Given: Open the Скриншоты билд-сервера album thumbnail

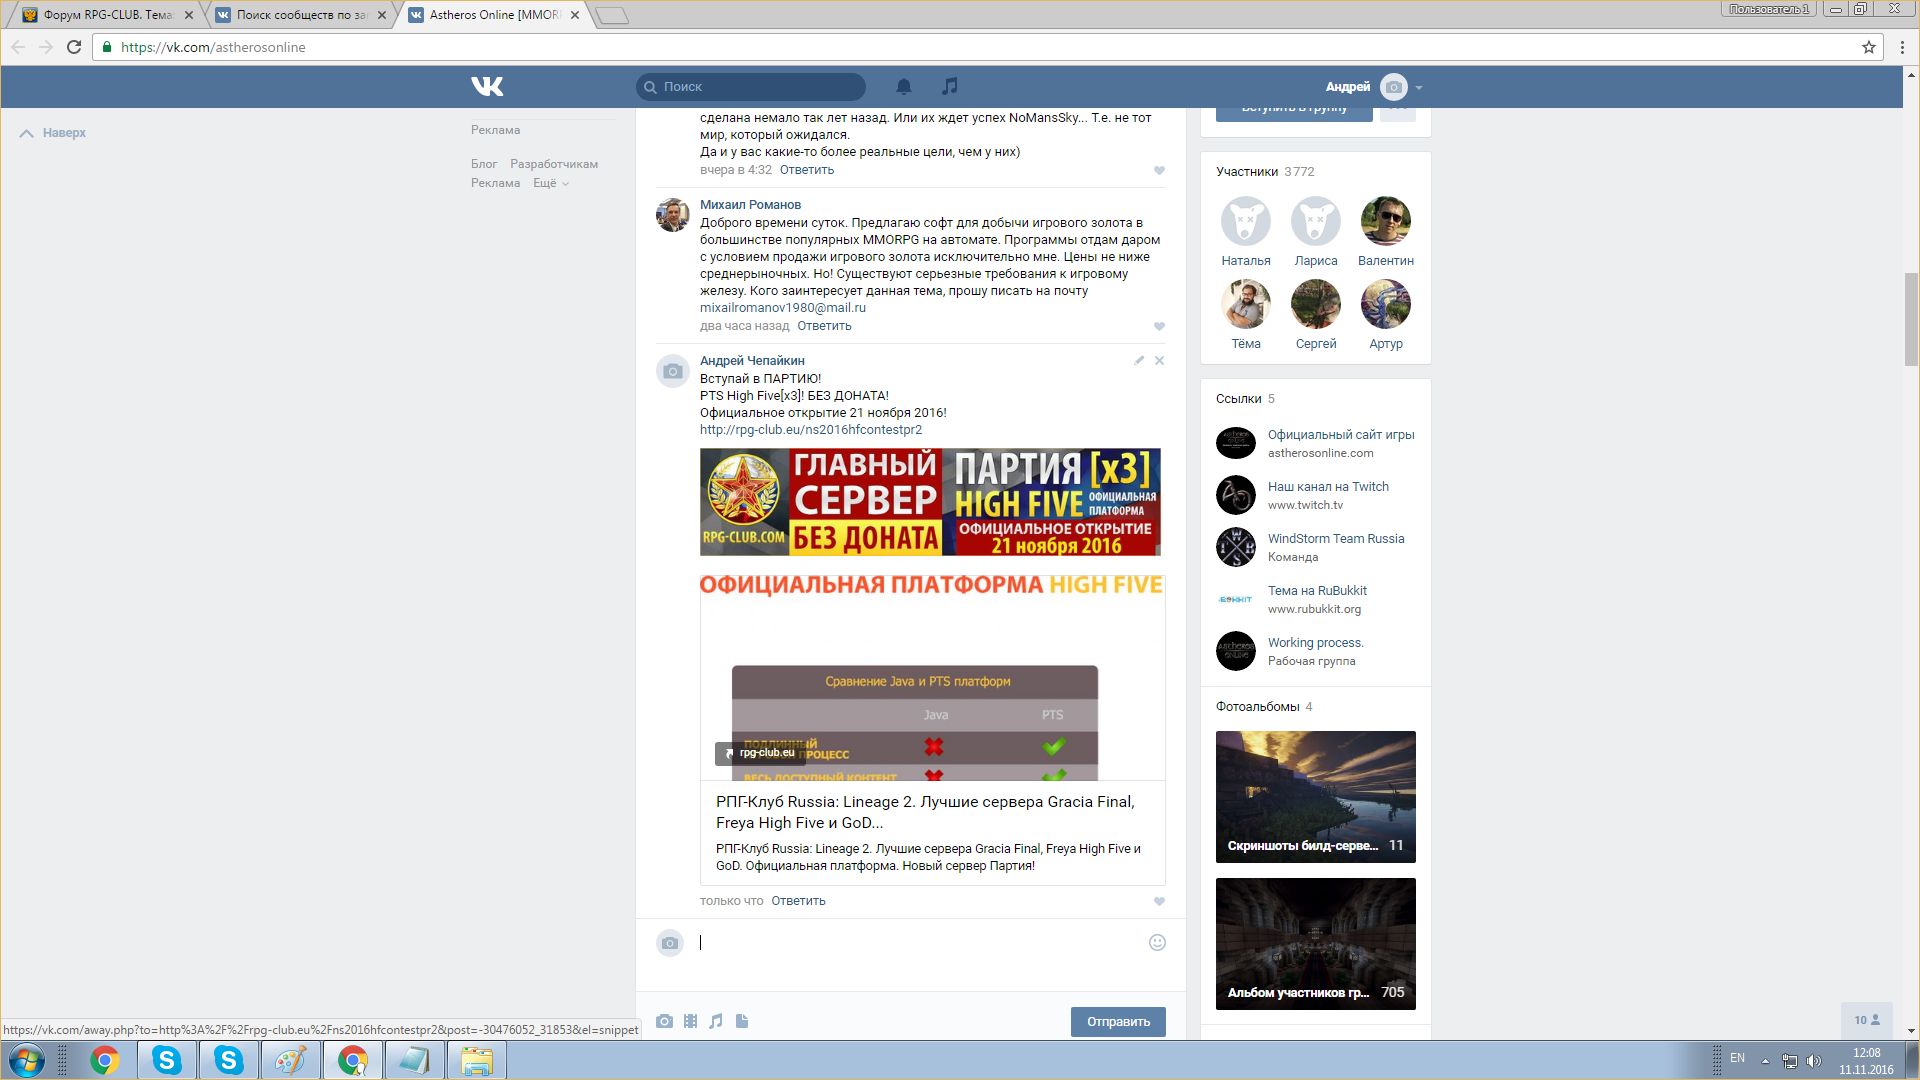Looking at the screenshot, I should (x=1315, y=797).
